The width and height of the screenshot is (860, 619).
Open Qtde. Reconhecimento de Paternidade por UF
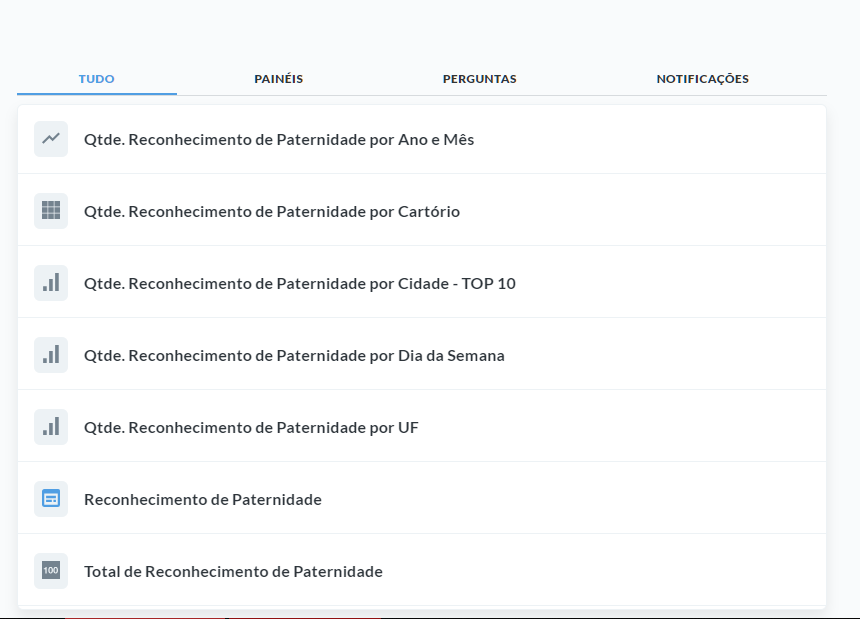(x=251, y=428)
